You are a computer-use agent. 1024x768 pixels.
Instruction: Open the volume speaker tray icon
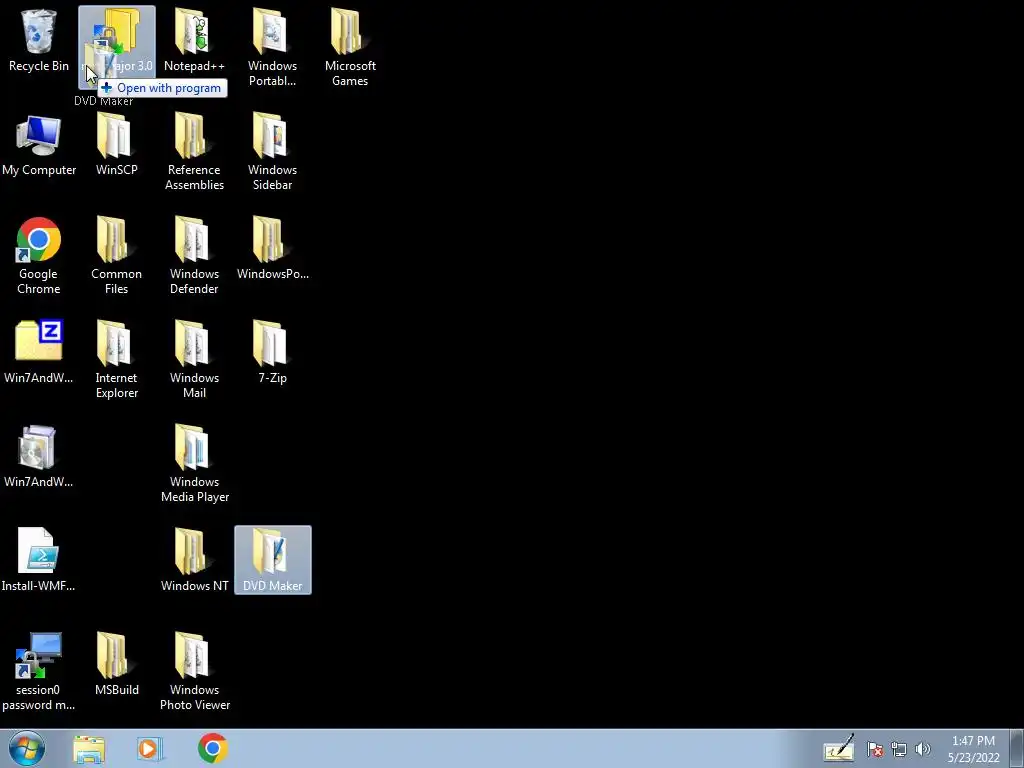pos(923,749)
